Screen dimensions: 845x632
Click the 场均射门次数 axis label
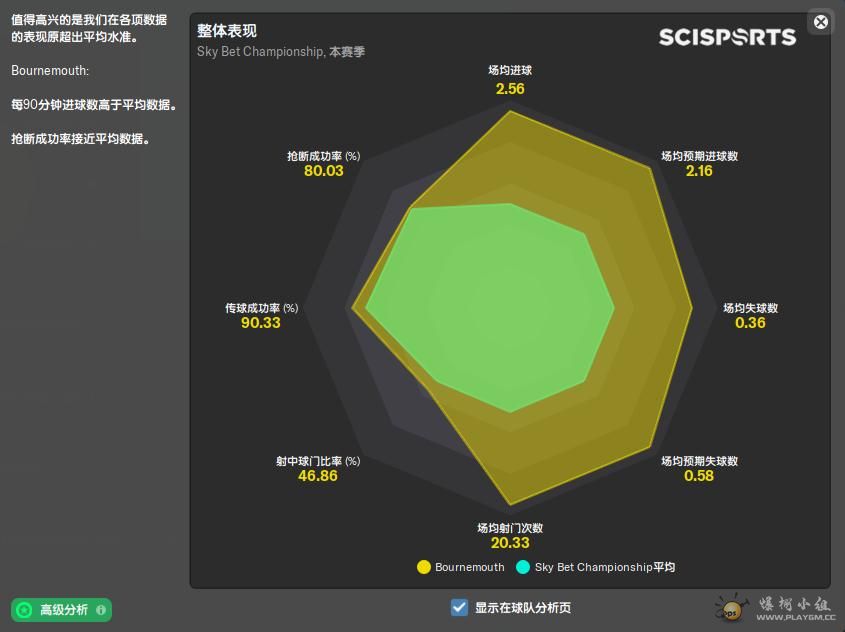(510, 527)
